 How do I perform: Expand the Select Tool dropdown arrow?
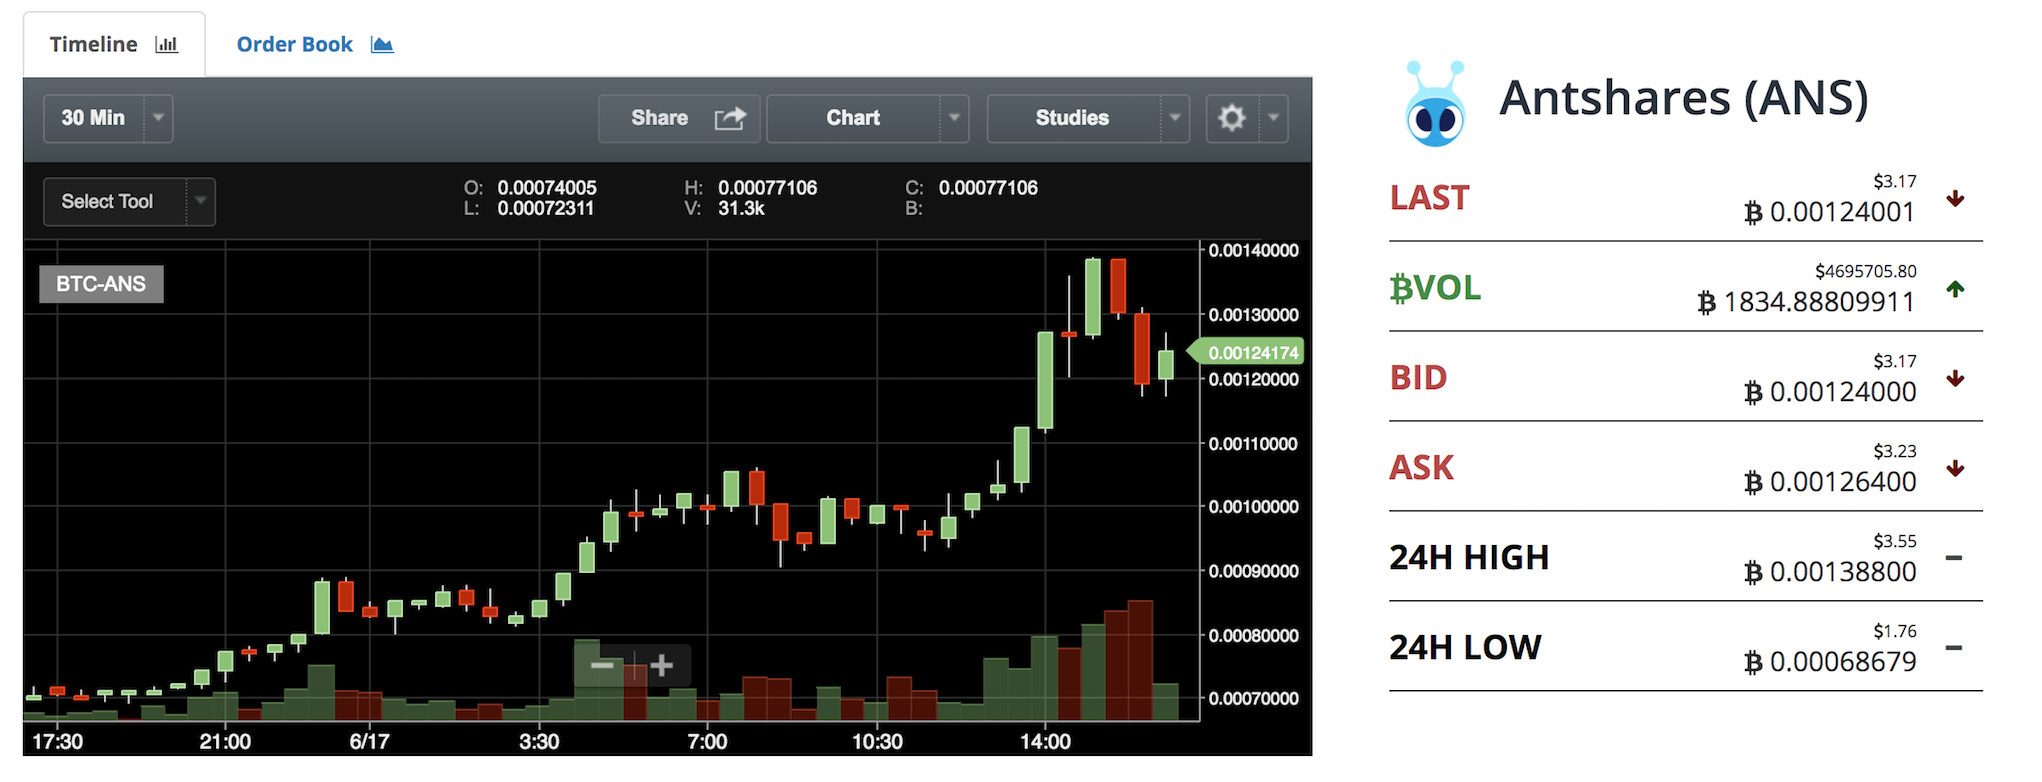(200, 201)
